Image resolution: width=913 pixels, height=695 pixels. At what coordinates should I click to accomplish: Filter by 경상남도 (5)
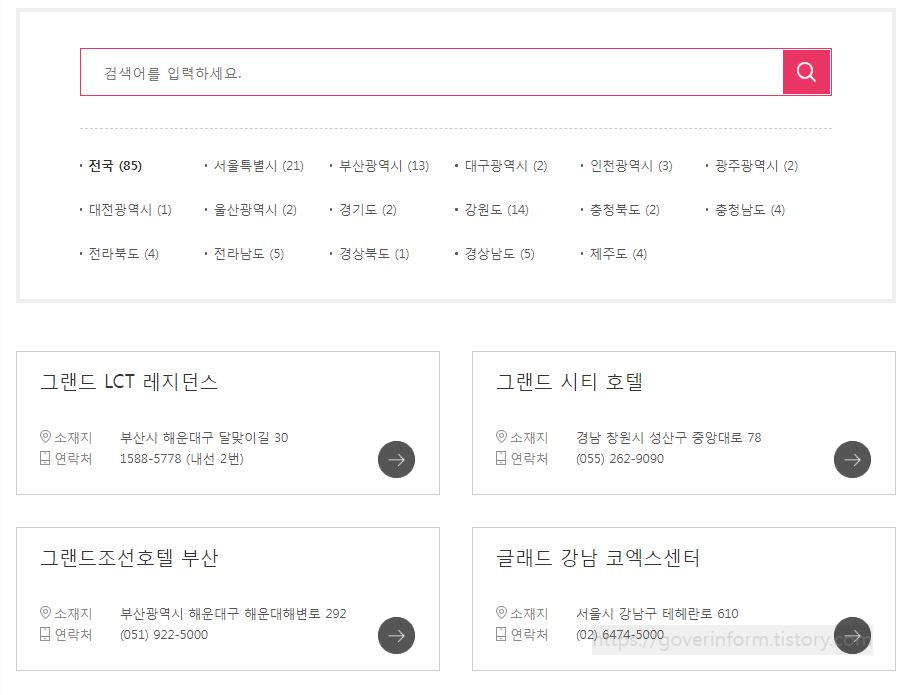pos(499,254)
